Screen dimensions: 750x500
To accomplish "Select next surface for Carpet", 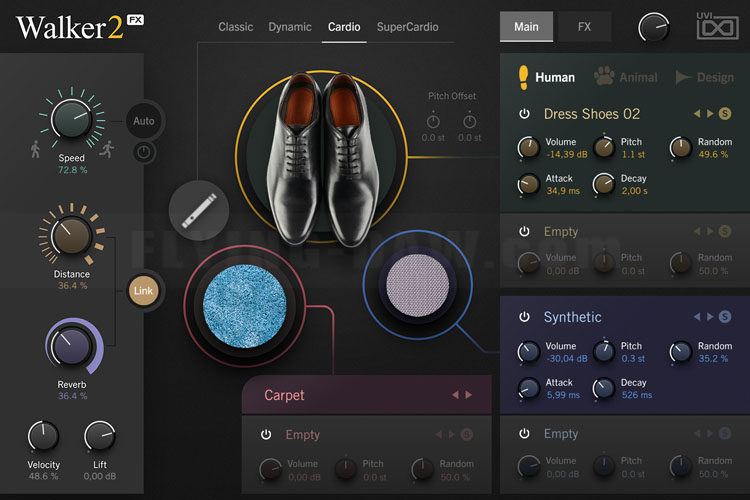I will (469, 395).
